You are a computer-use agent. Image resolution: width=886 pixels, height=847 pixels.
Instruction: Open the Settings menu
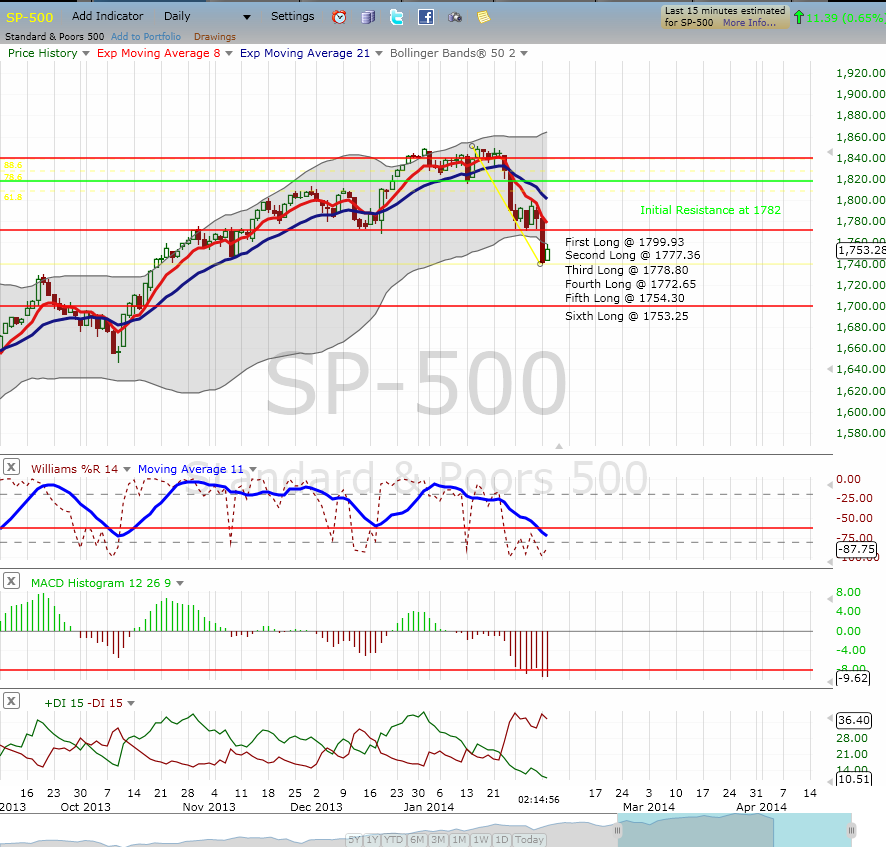(x=292, y=16)
